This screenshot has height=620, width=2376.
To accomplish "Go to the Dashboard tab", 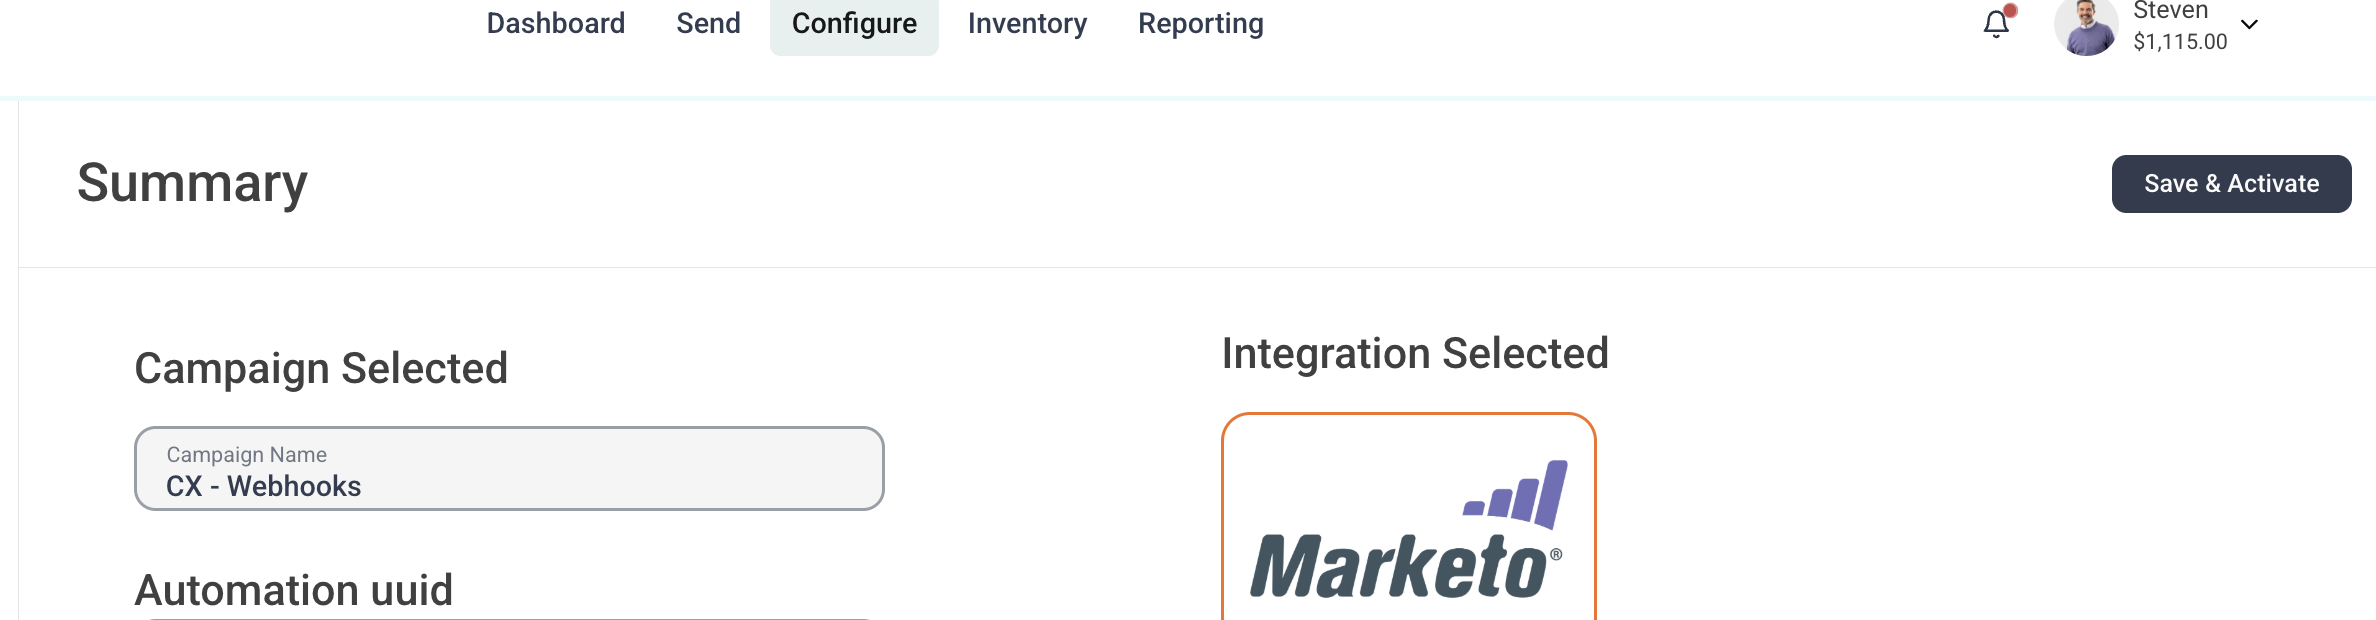I will (556, 23).
